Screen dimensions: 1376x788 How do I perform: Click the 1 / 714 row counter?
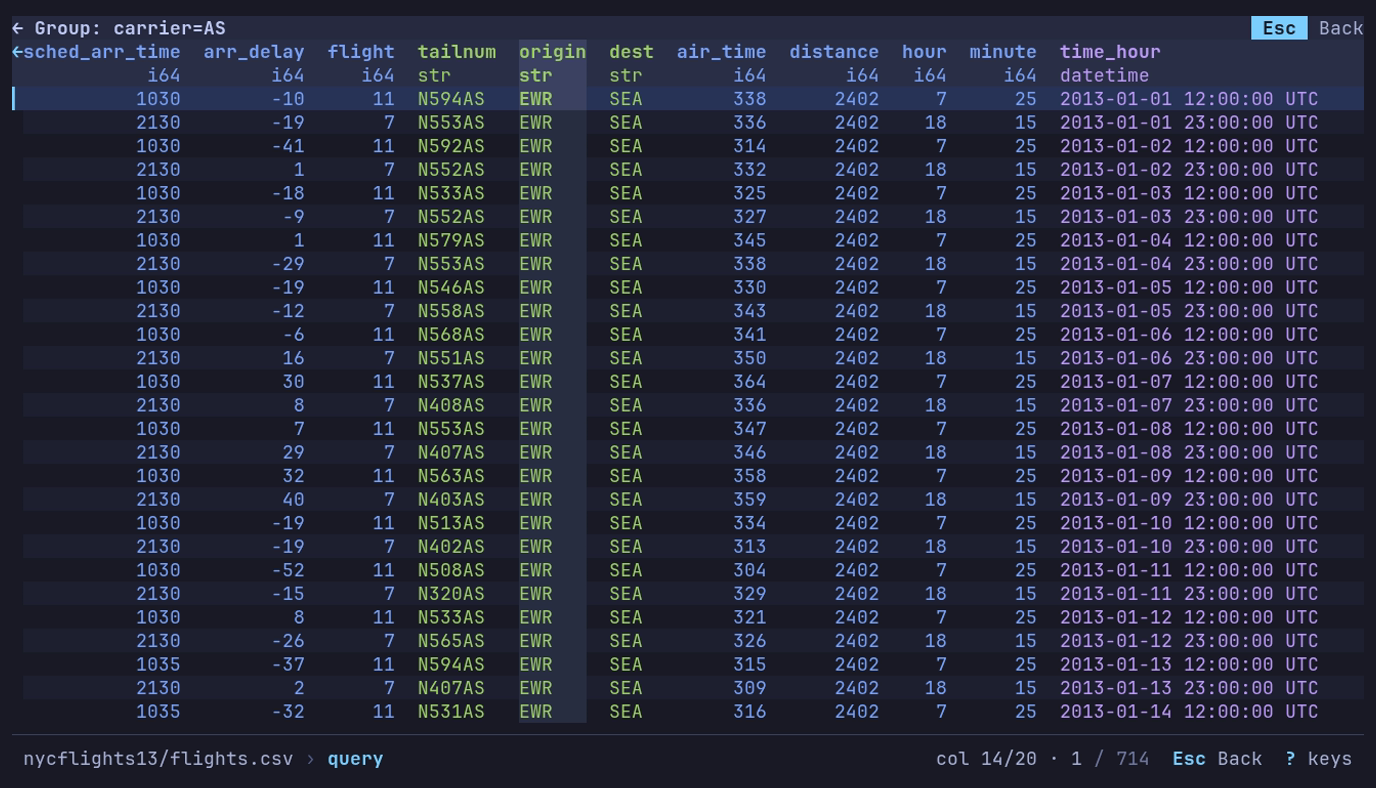click(x=1110, y=759)
